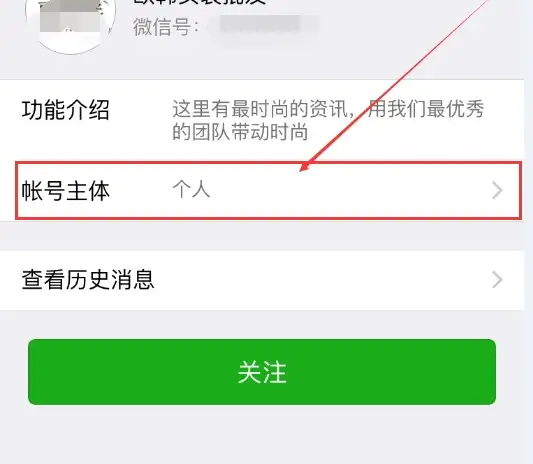
Task: Tap the green 关注 follow button
Action: [x=262, y=372]
